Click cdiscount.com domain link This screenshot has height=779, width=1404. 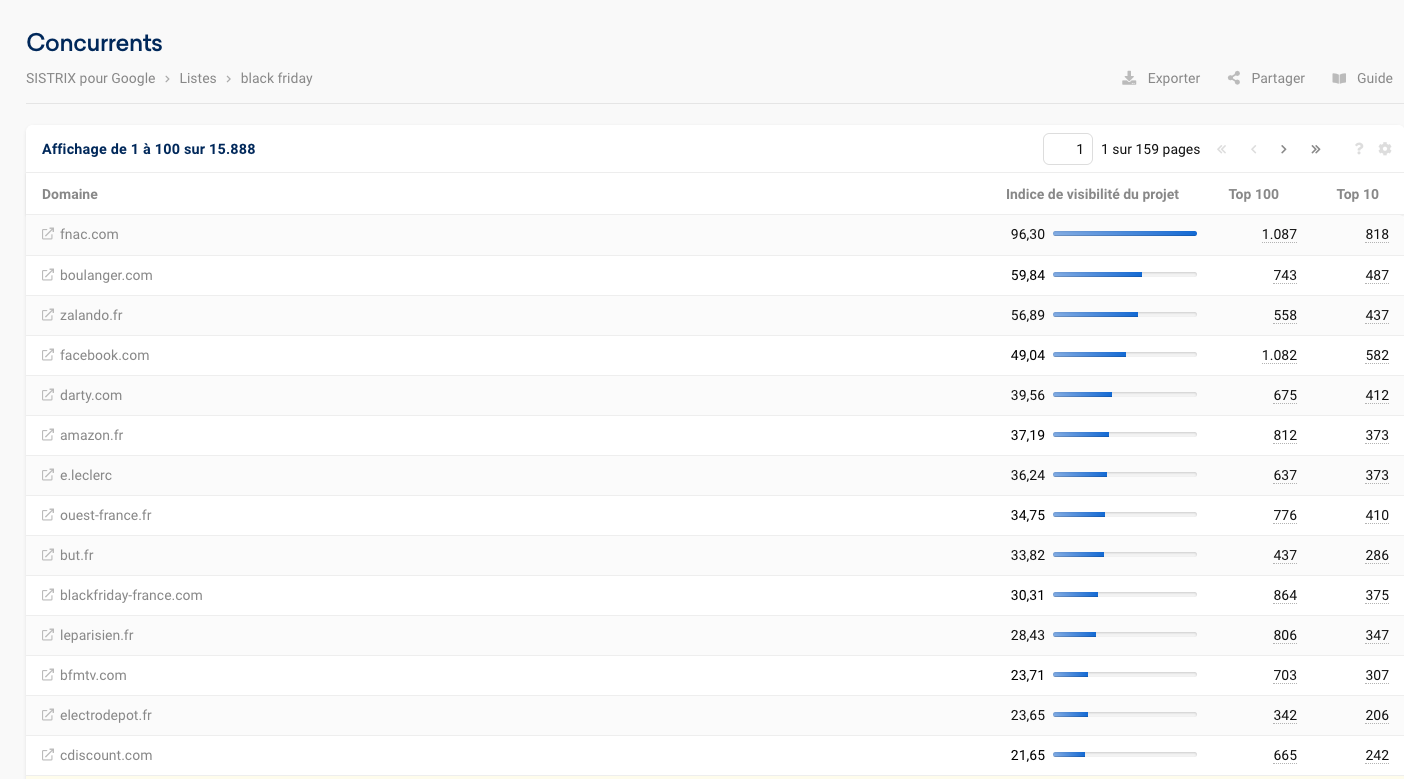click(106, 755)
